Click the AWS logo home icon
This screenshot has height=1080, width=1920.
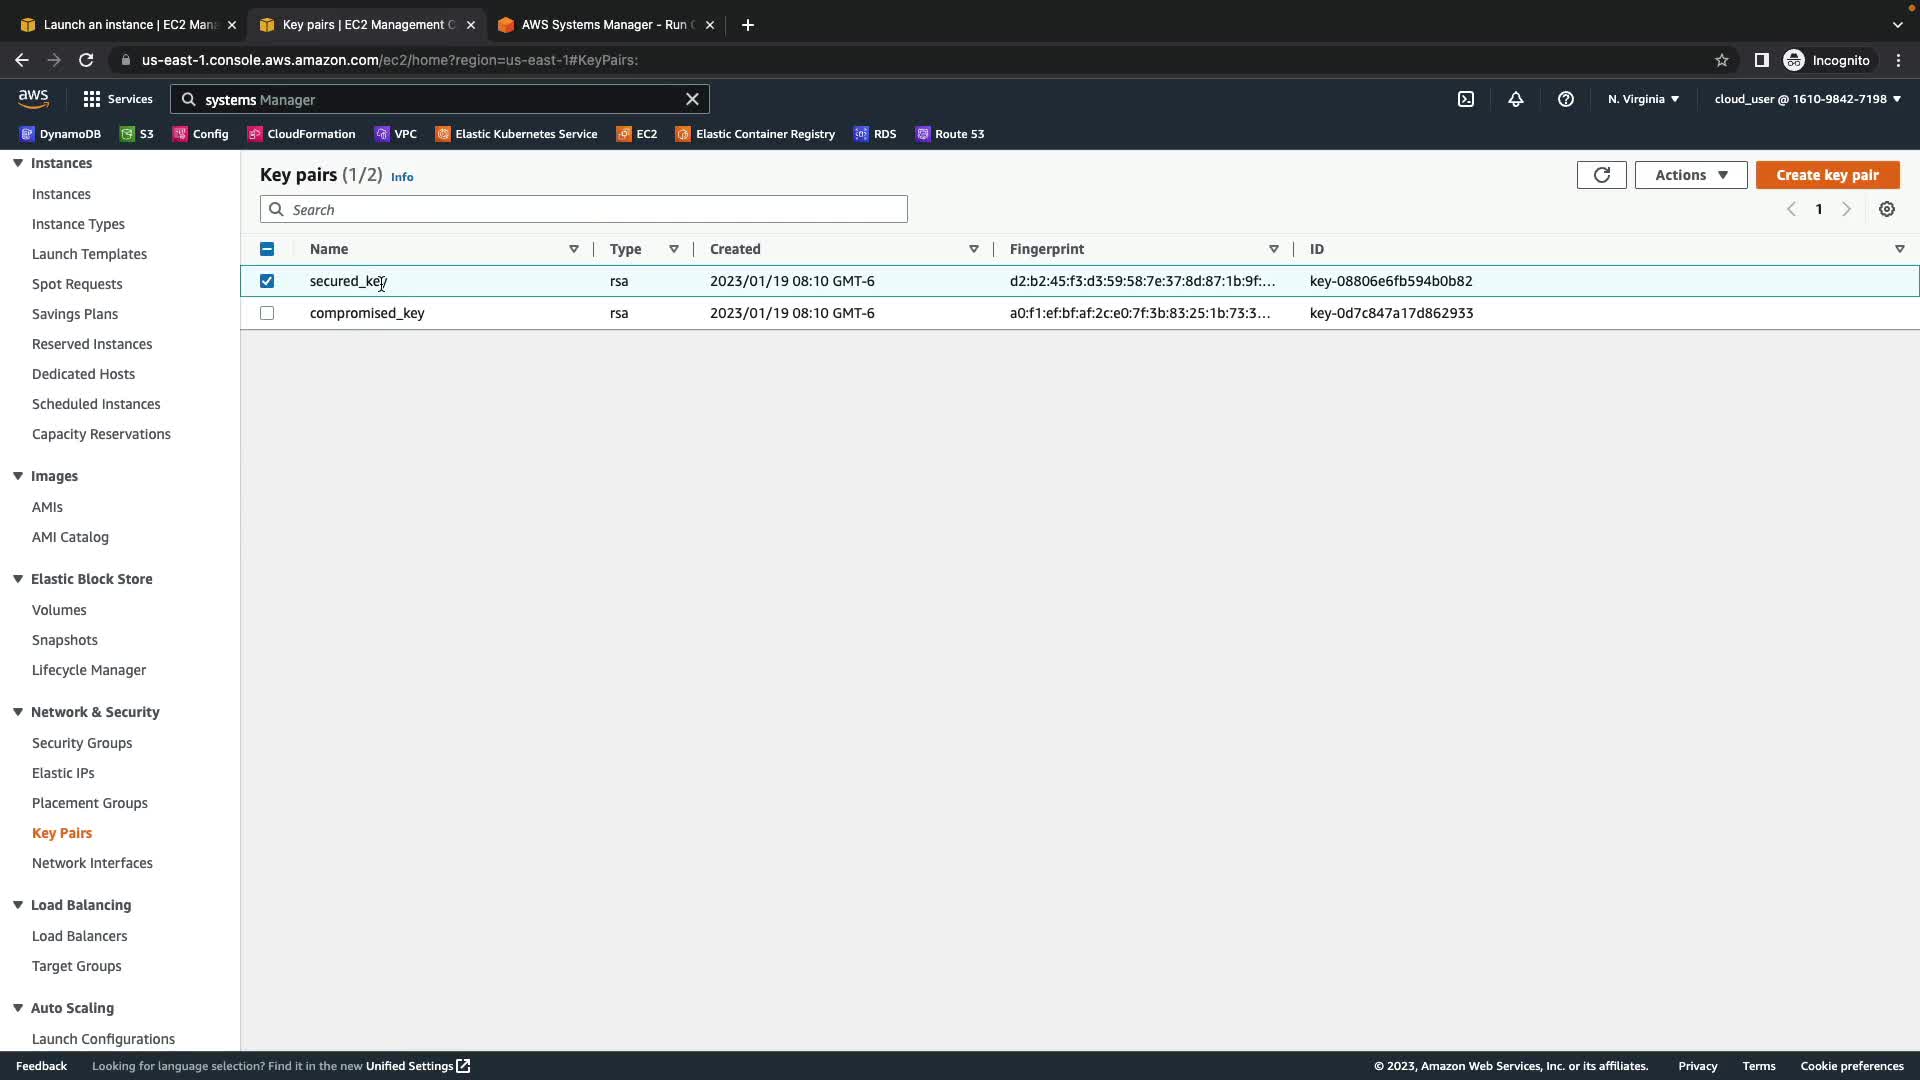coord(33,98)
